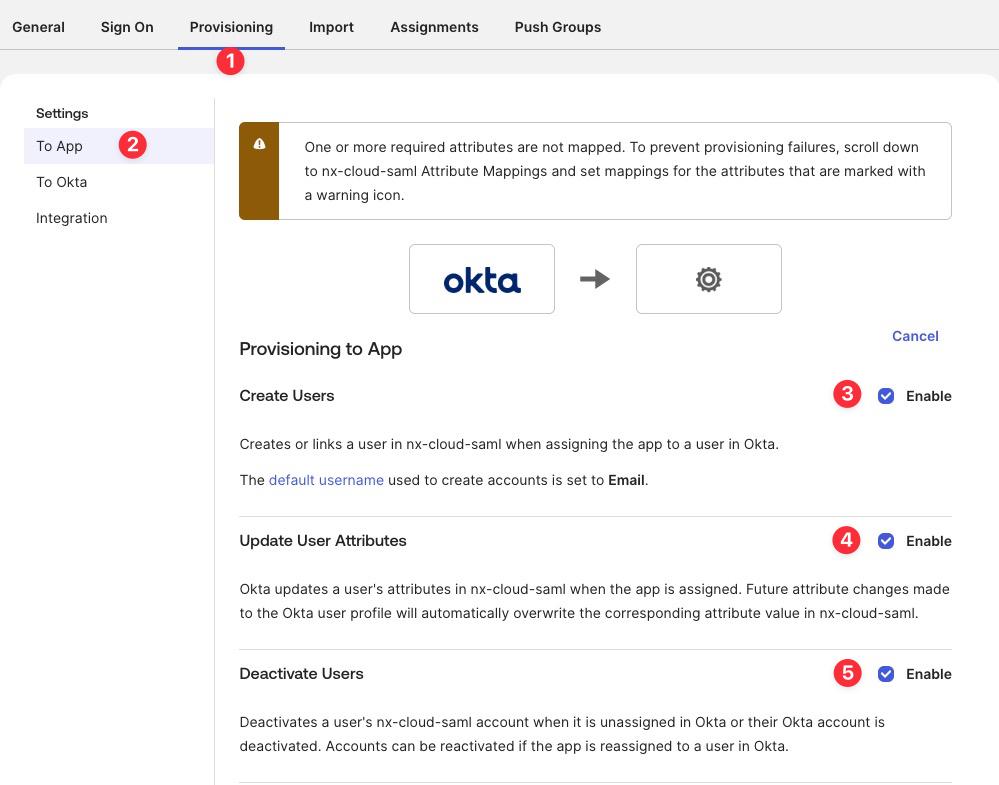Open Integration from the Settings sidebar
The image size is (999, 785).
(x=71, y=218)
